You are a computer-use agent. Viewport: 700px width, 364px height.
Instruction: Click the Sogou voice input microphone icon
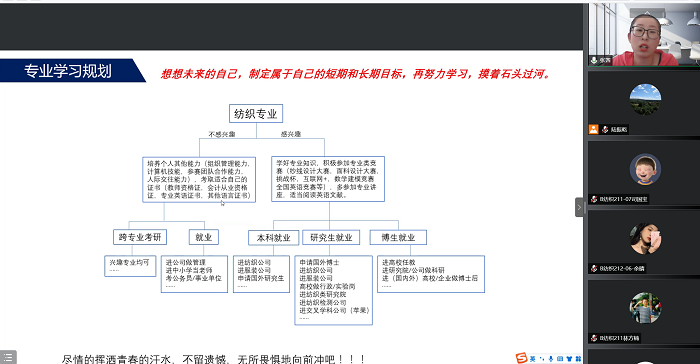(x=551, y=359)
